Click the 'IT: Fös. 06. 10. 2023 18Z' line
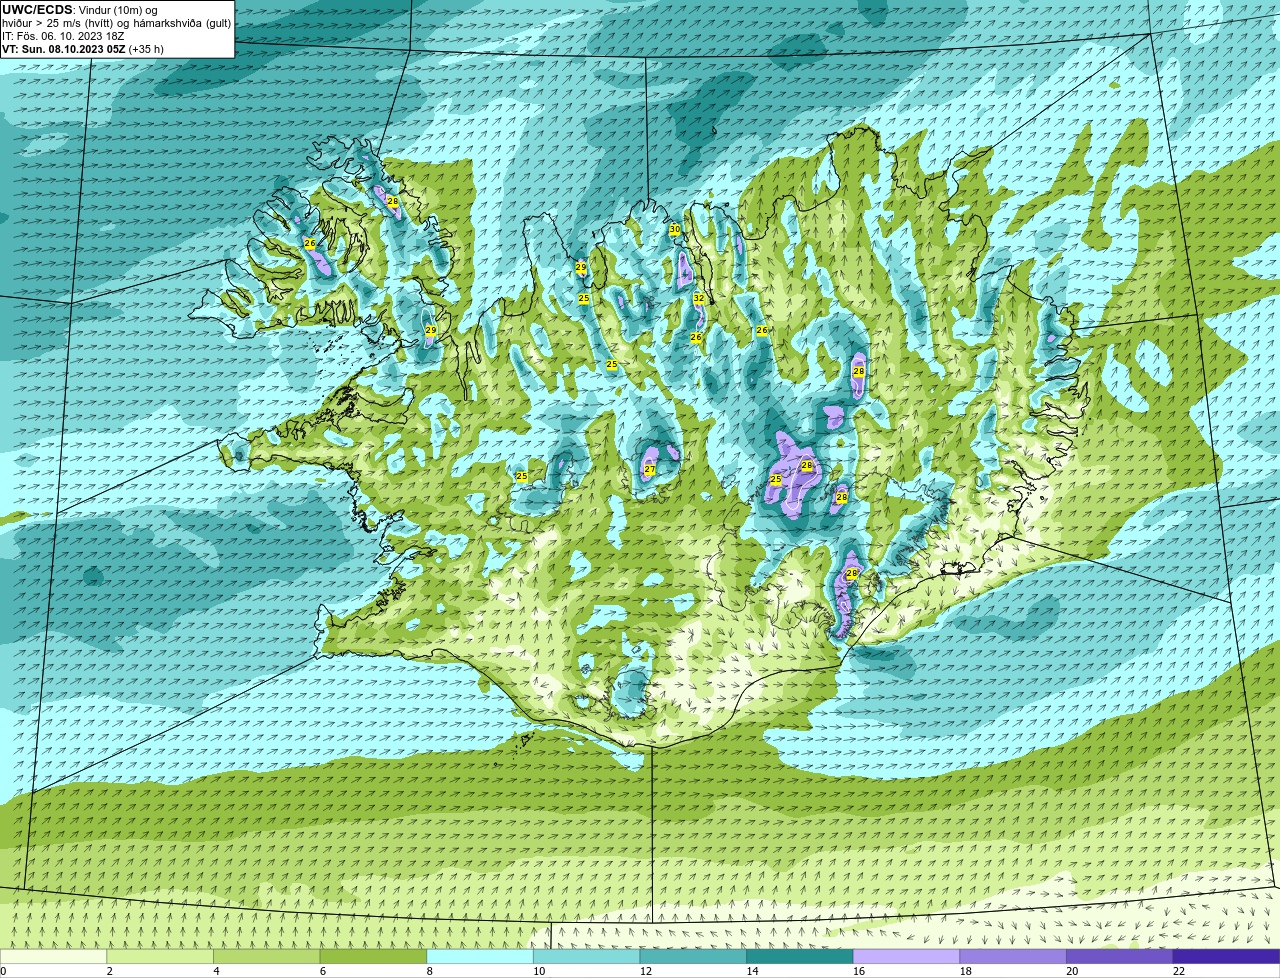Screen dimensions: 1280x978 [x=63, y=36]
